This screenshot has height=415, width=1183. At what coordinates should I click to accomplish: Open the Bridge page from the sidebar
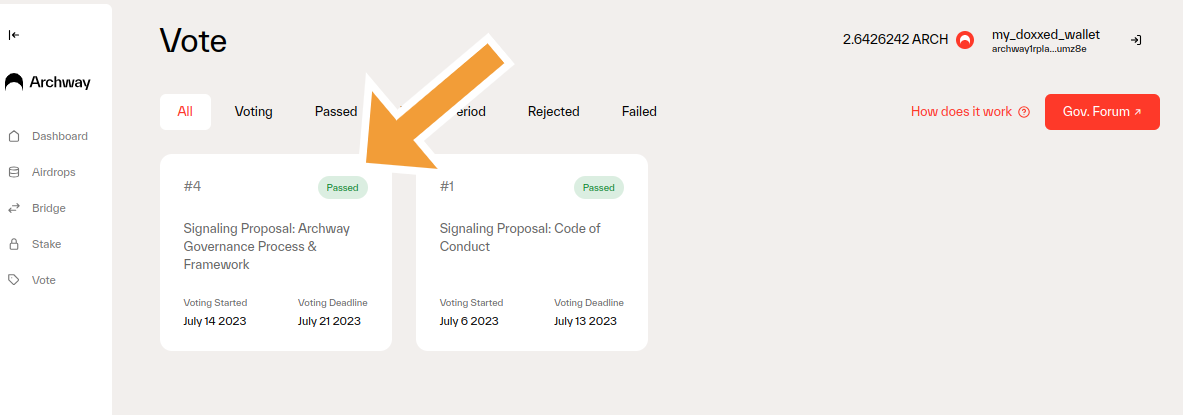[48, 208]
